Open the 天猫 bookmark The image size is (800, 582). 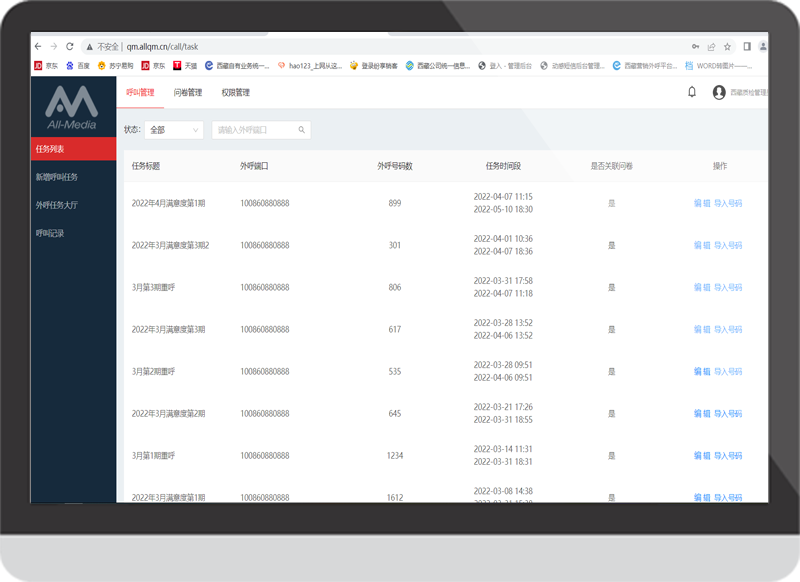[x=185, y=66]
